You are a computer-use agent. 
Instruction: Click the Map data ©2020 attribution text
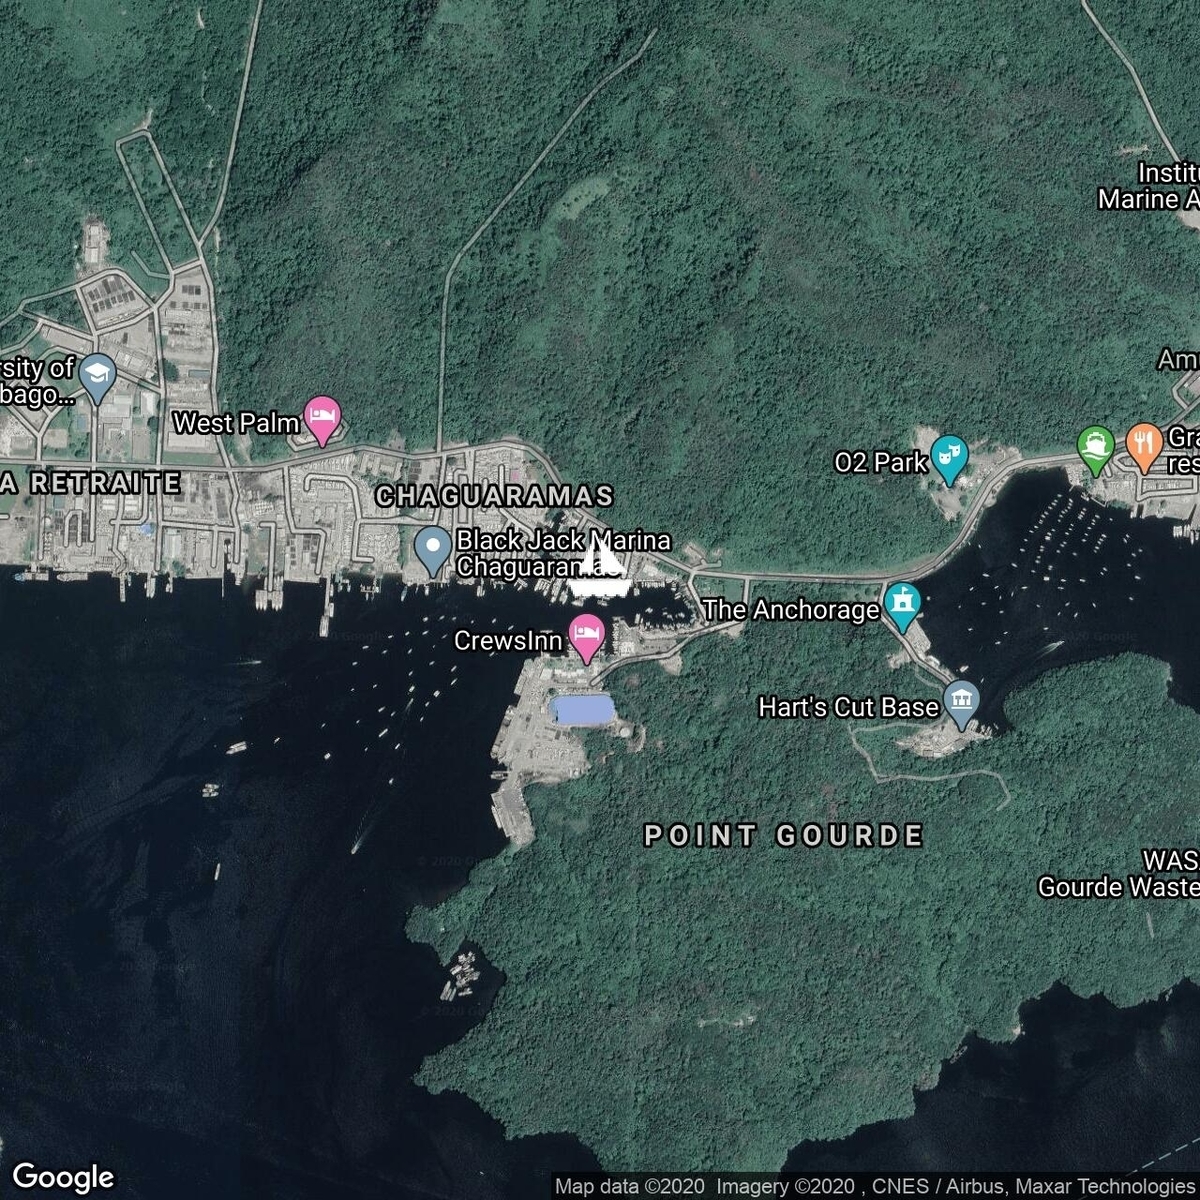[x=630, y=1187]
